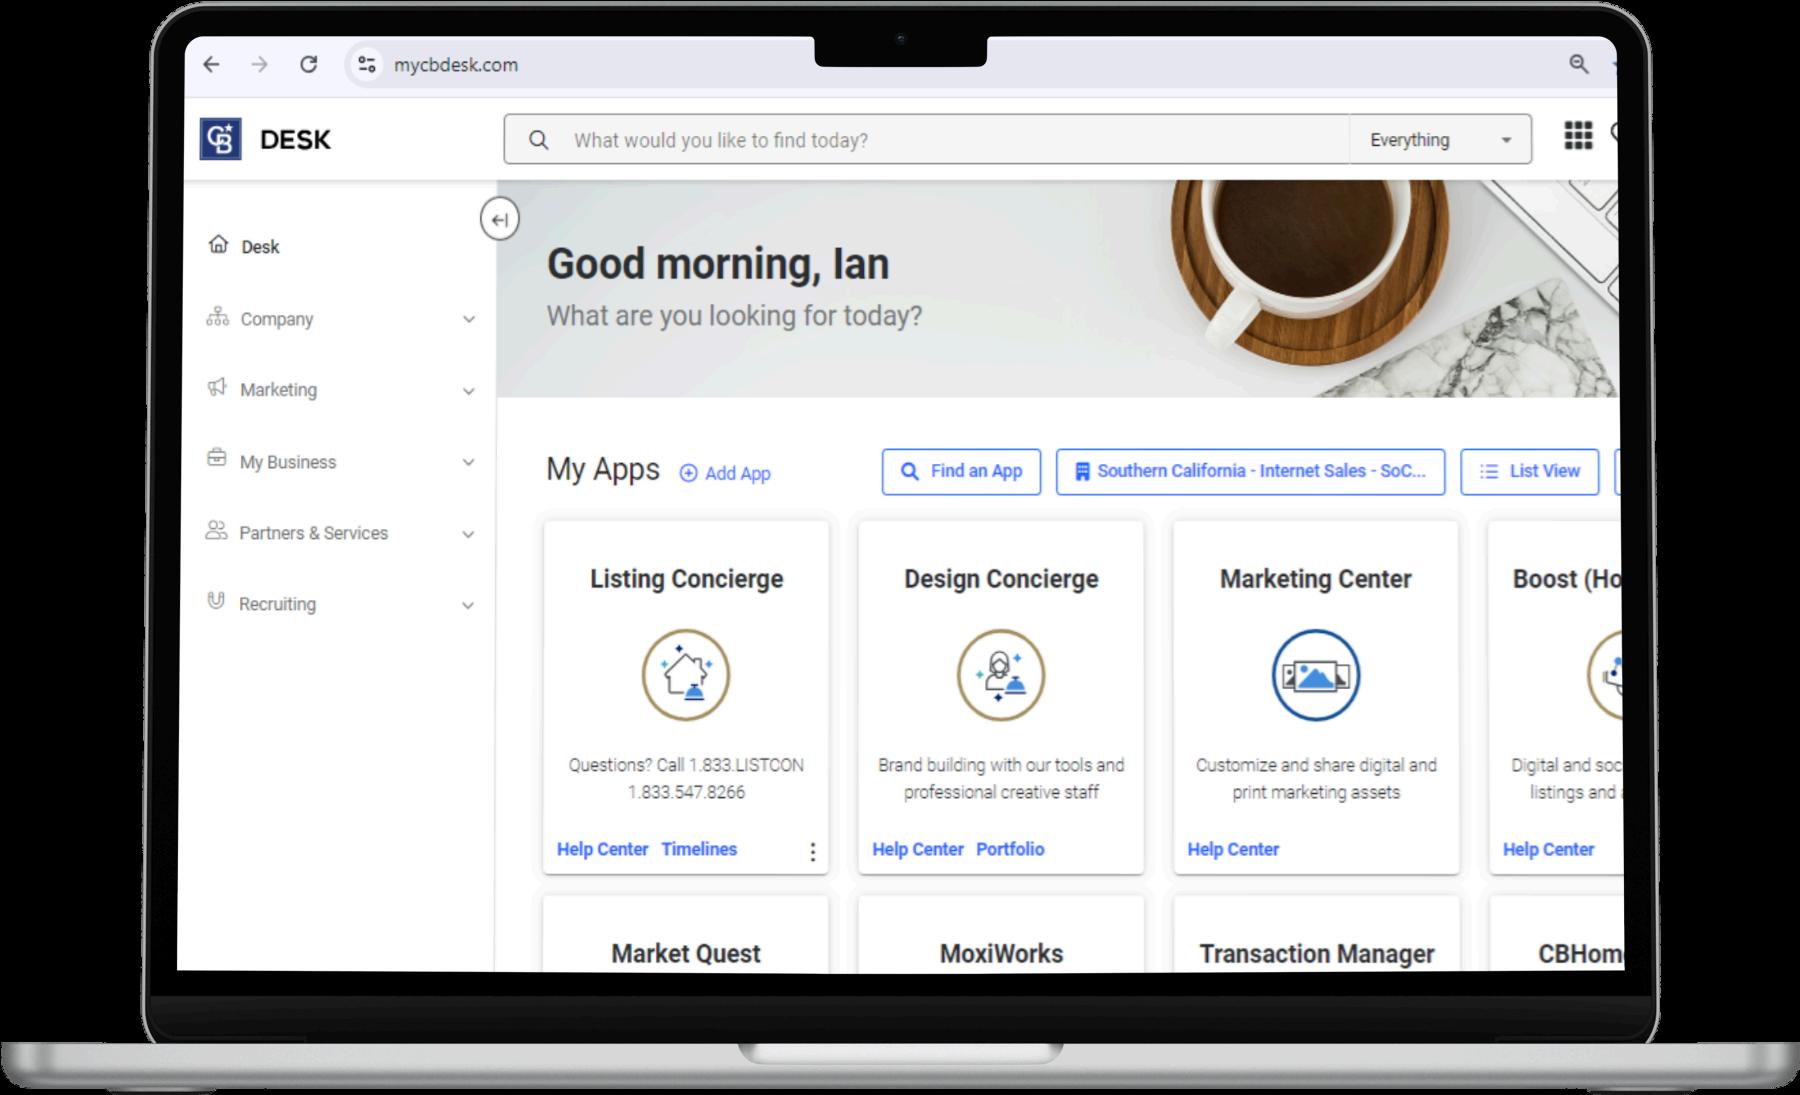Open Boost card Help Center link
Image resolution: width=1800 pixels, height=1095 pixels.
[1548, 849]
